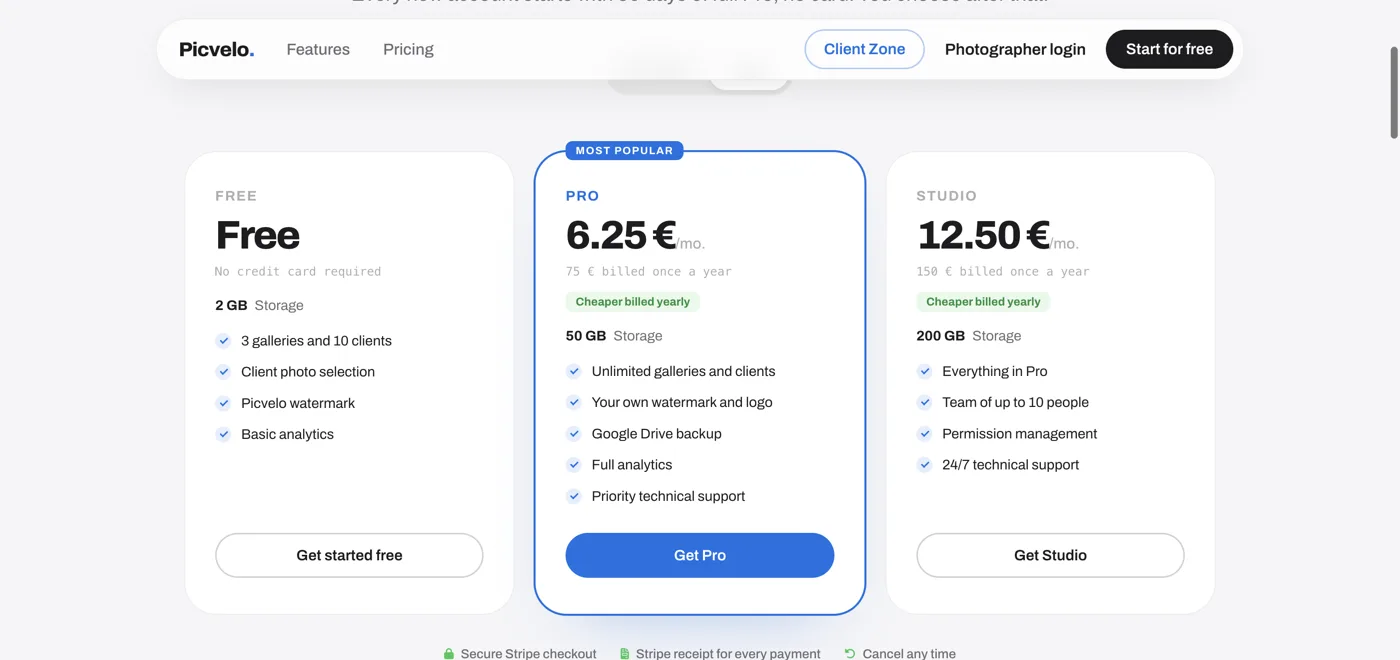Click the receipt icon by Stripe receipt text

(x=624, y=654)
